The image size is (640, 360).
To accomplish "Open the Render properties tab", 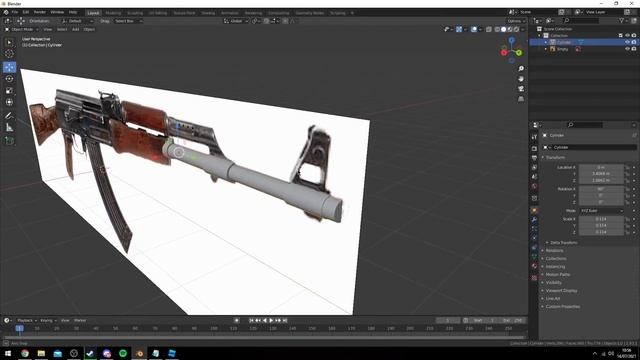I will point(534,148).
